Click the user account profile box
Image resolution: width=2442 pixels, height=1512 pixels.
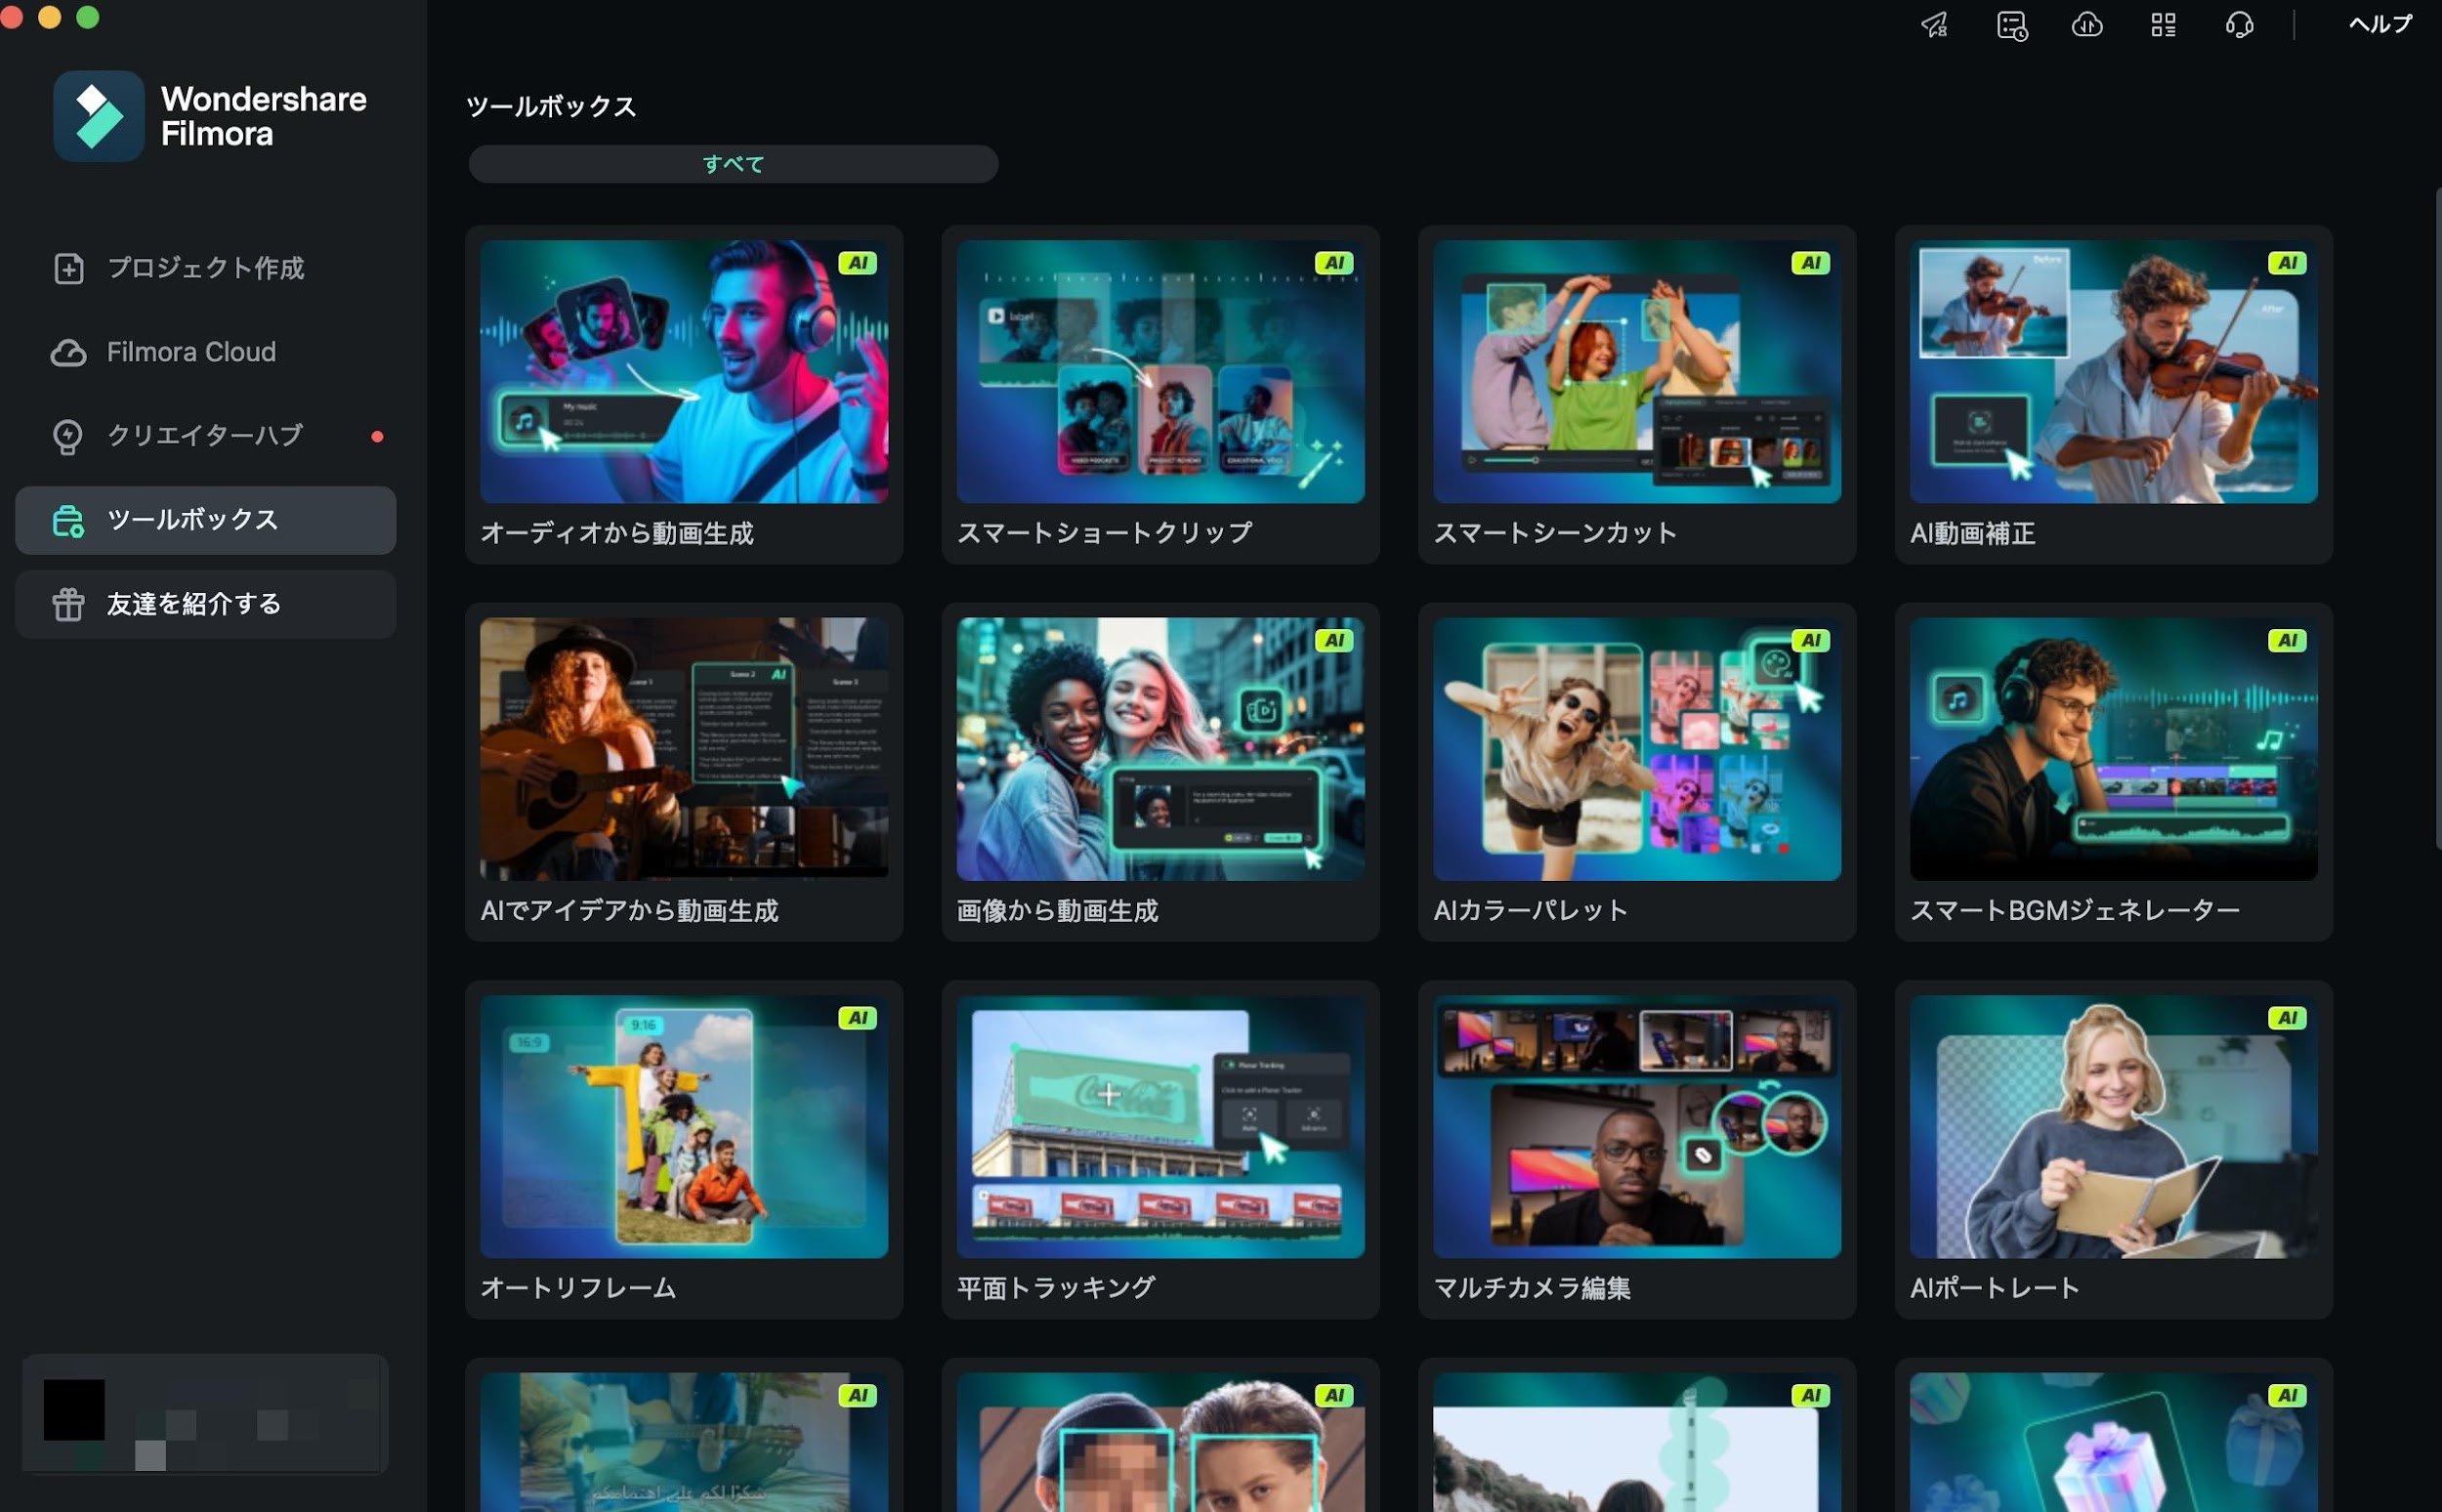click(x=205, y=1414)
